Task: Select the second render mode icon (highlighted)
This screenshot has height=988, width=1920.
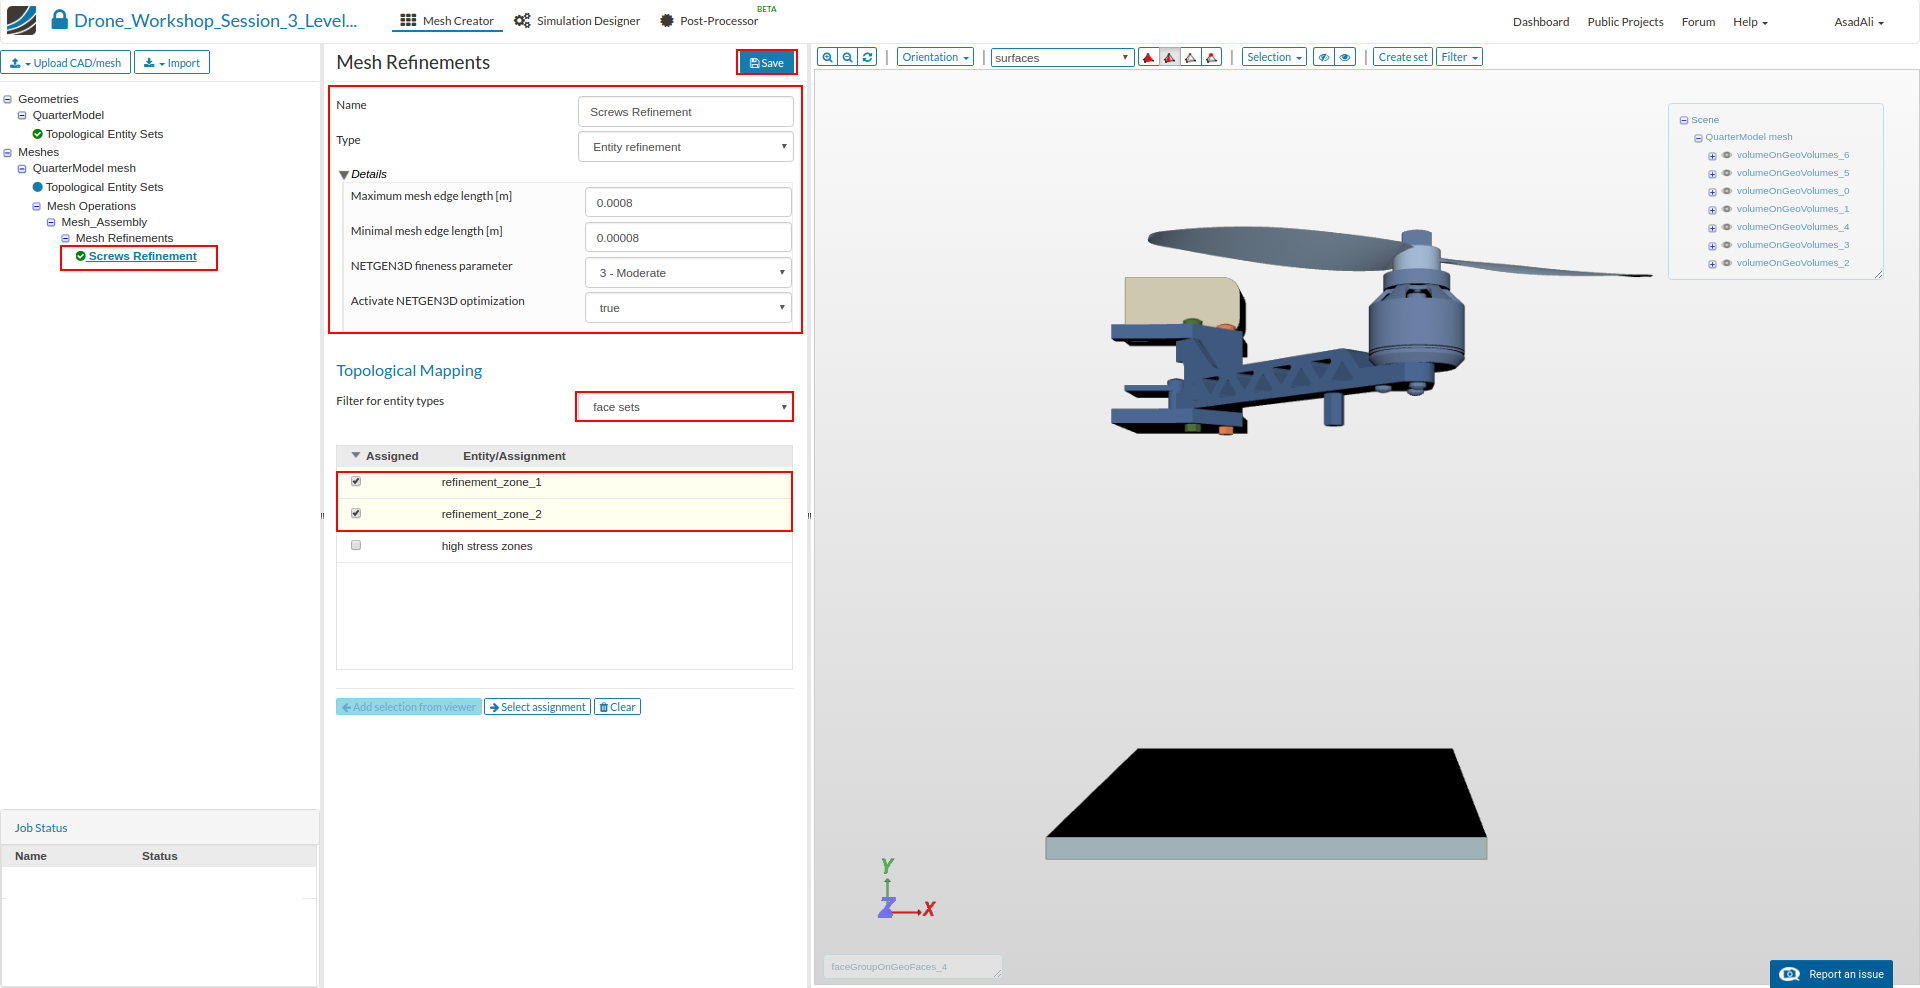Action: [1170, 57]
